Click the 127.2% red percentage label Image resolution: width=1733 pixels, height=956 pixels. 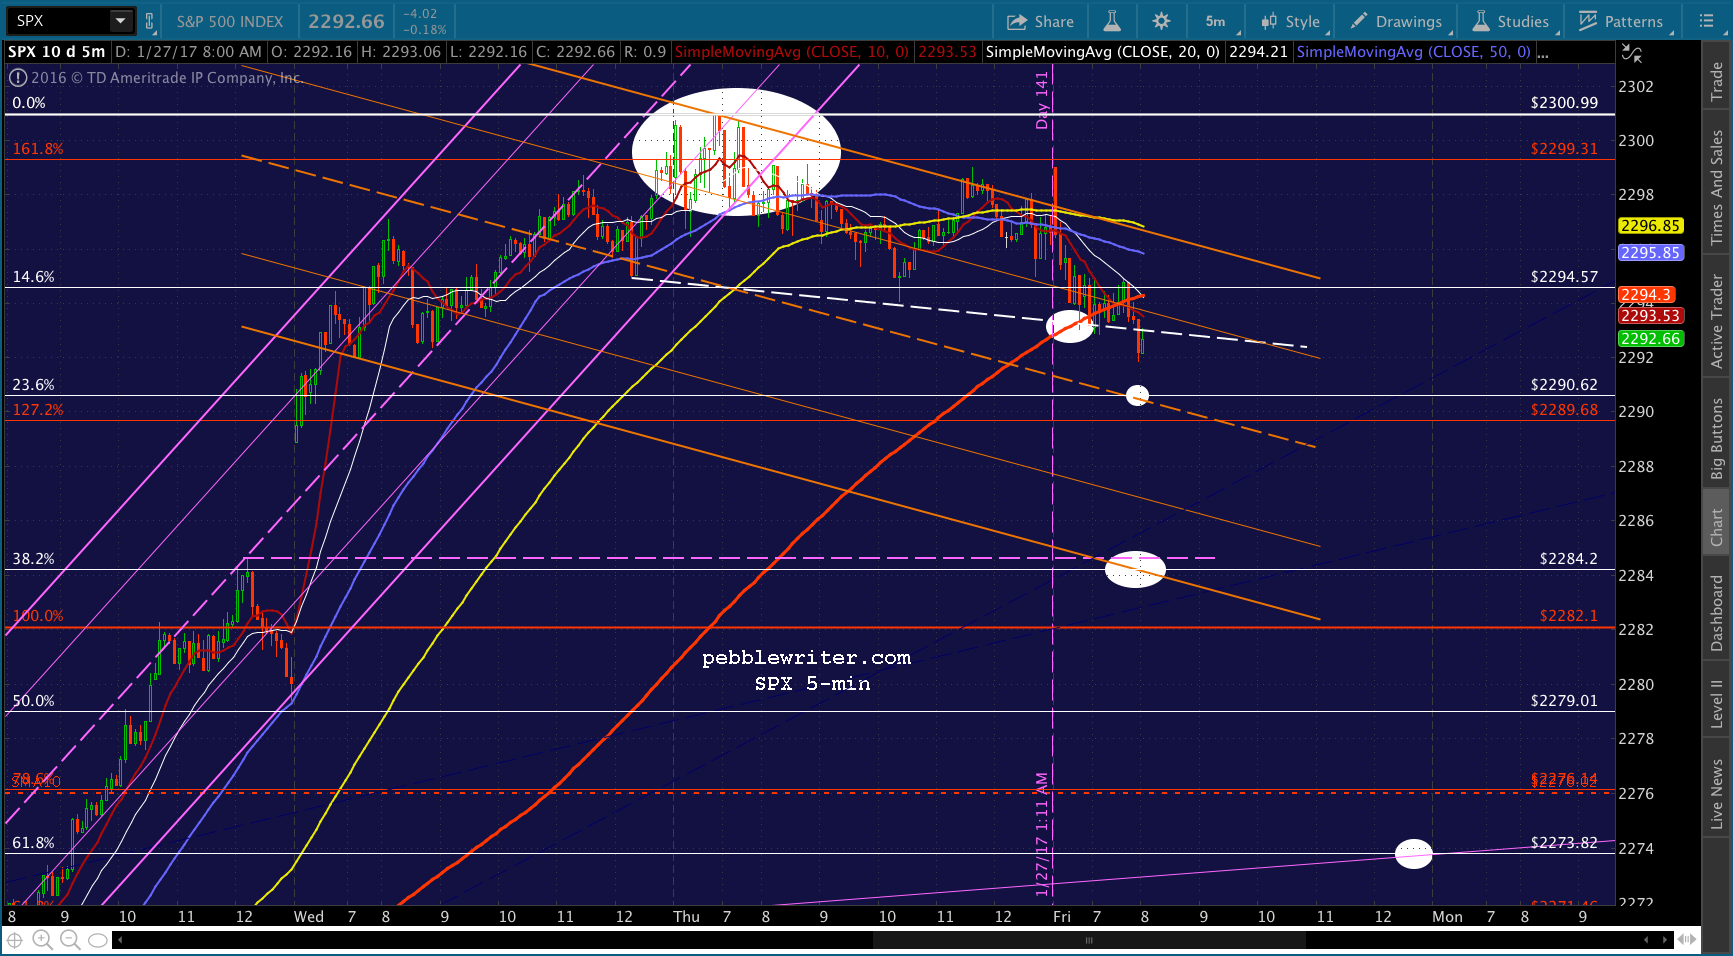(x=38, y=410)
